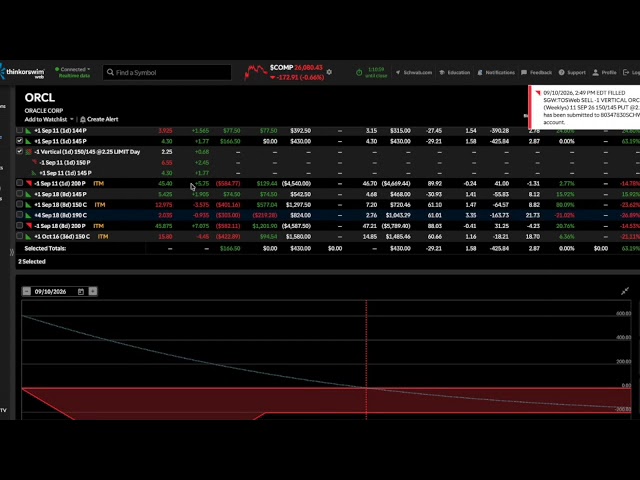Click the ITM tag on -1 Sep 11 200 P
This screenshot has height=480, width=640.
pyautogui.click(x=98, y=184)
